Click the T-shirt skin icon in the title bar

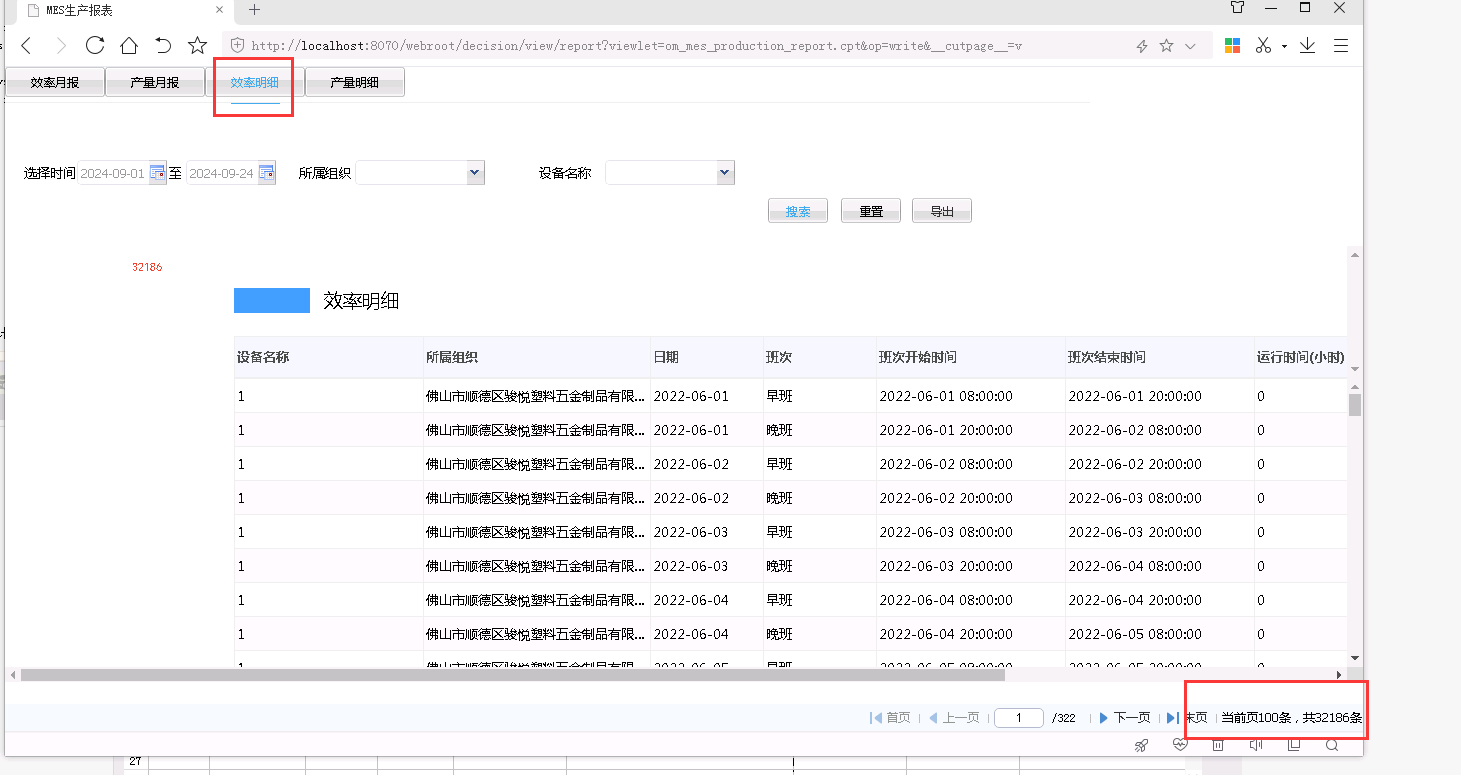[x=1238, y=8]
